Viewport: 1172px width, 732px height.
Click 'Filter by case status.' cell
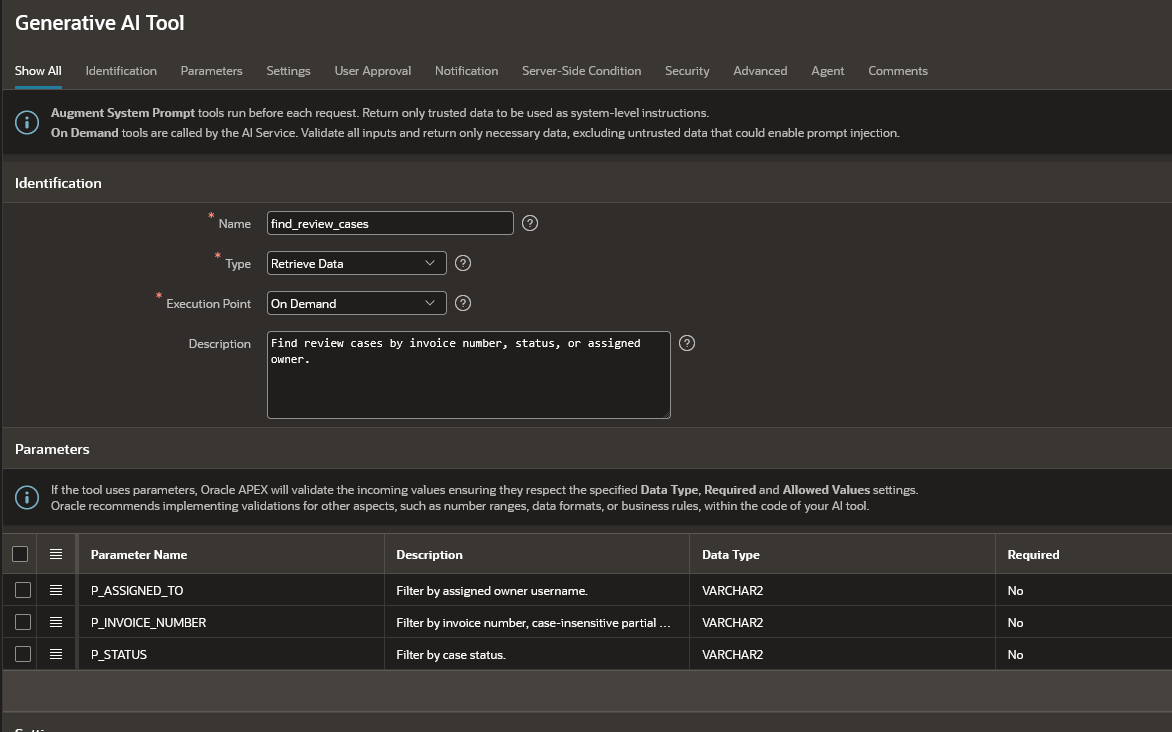click(537, 654)
